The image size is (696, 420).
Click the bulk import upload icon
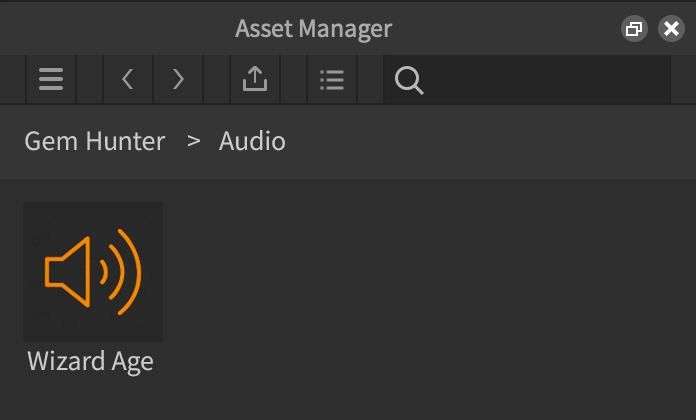[255, 80]
